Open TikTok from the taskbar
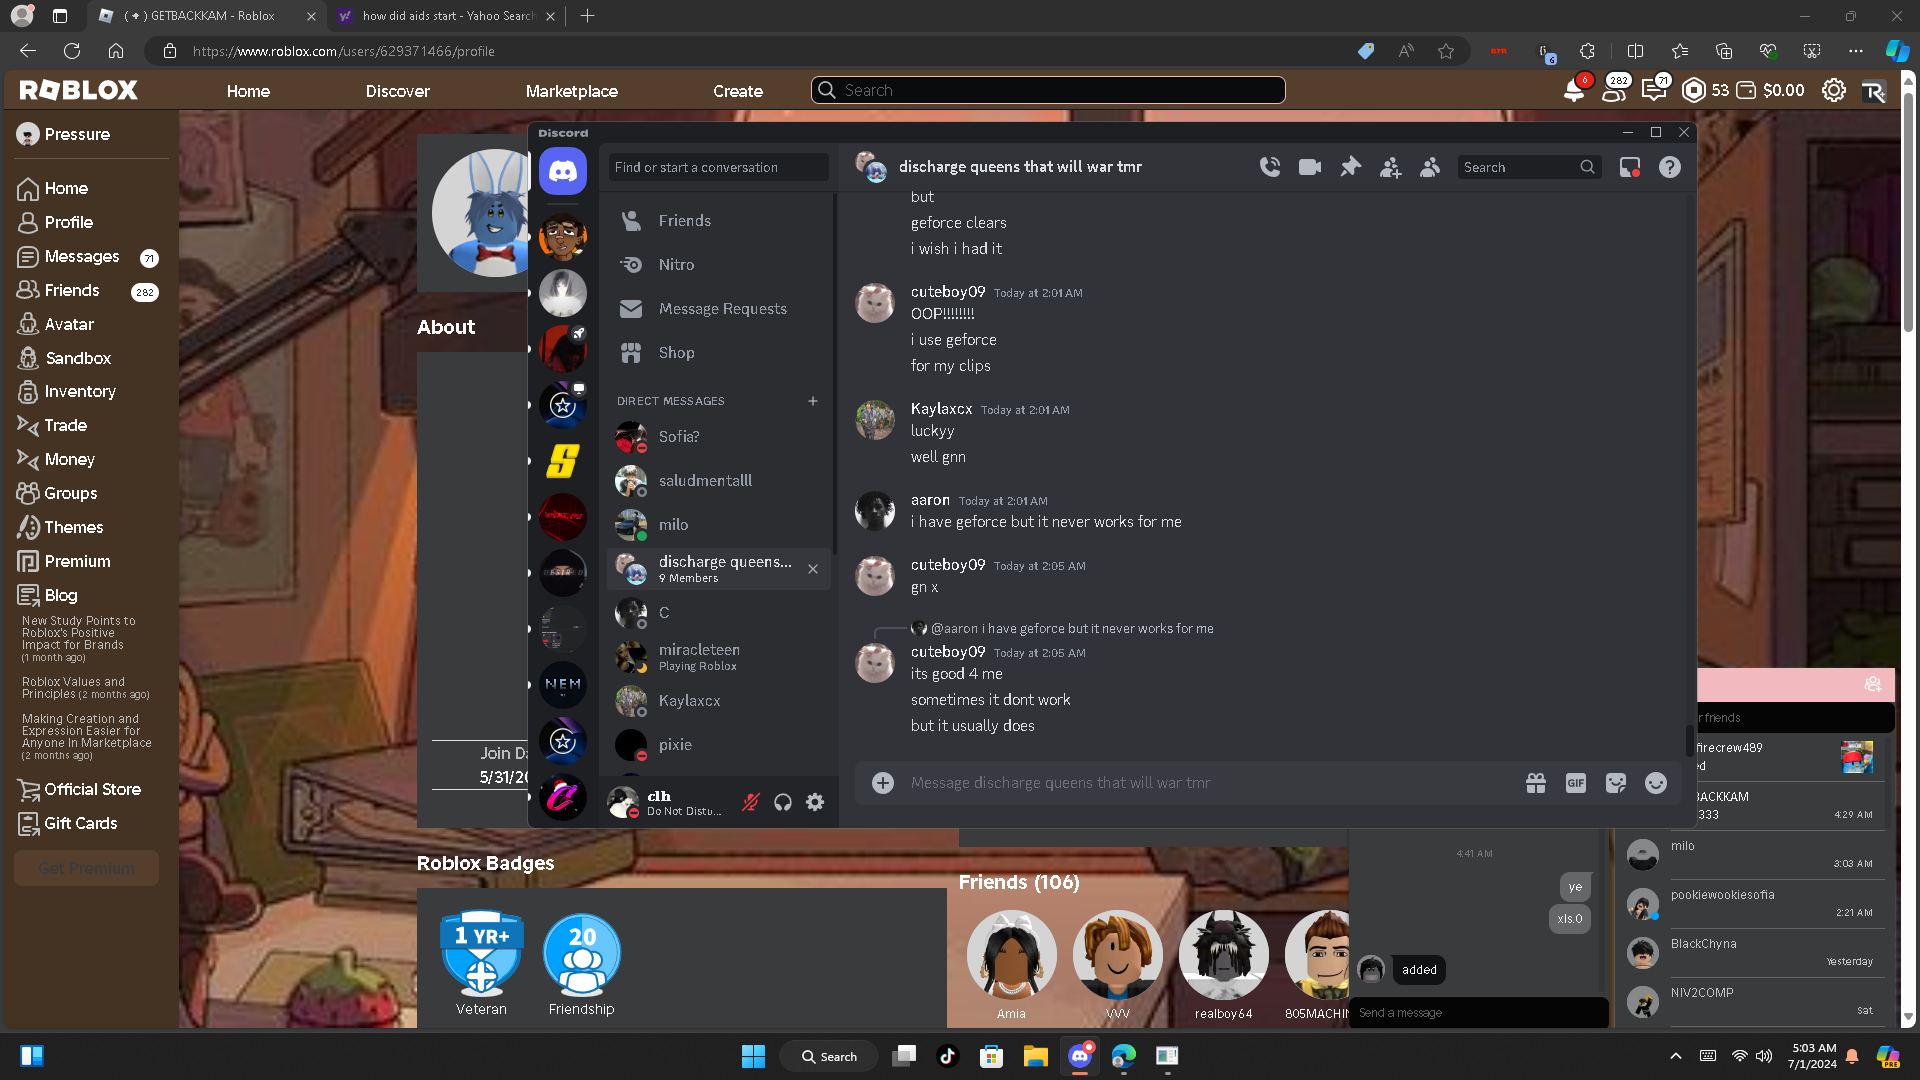 [x=947, y=1056]
